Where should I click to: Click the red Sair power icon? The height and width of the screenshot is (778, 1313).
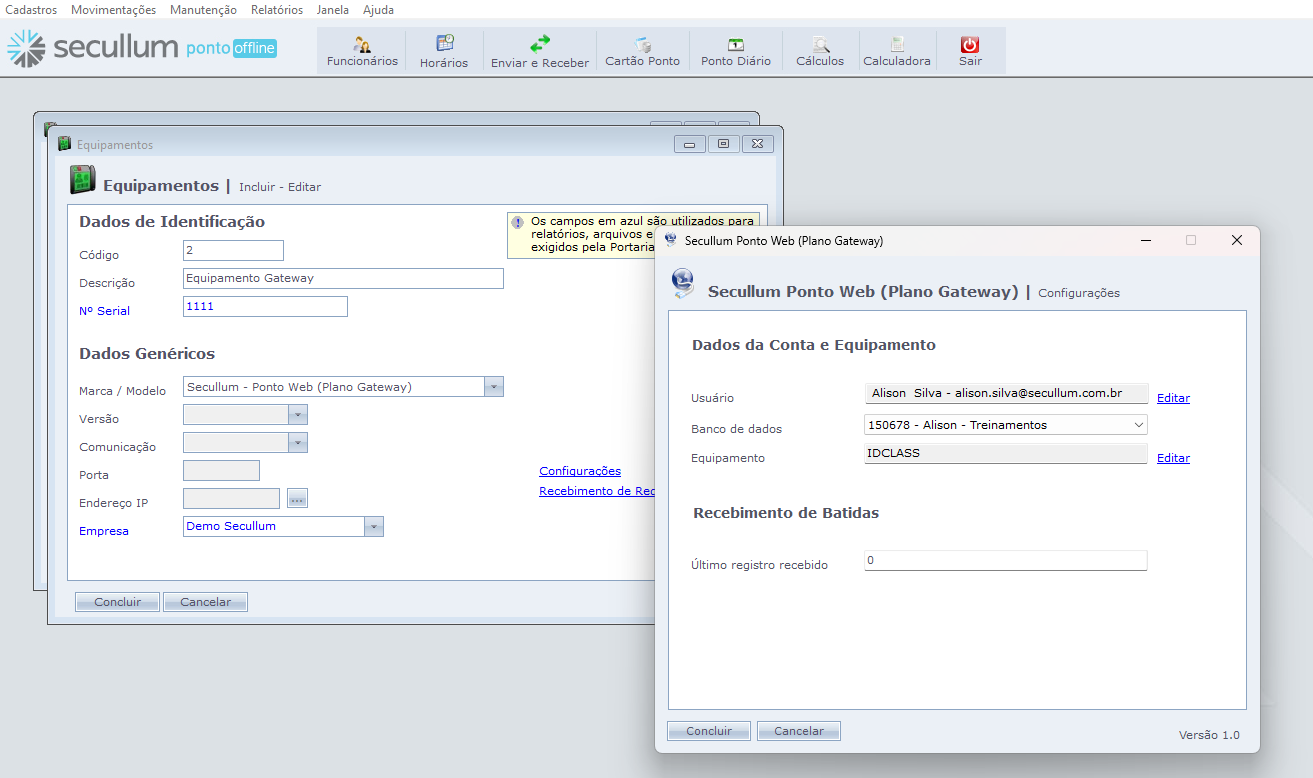(x=970, y=44)
